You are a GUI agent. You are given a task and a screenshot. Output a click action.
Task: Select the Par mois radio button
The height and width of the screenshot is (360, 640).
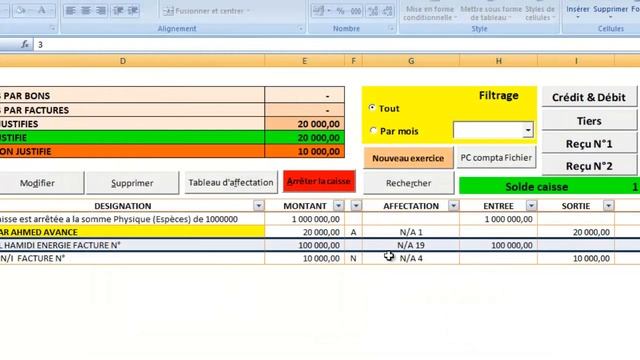pyautogui.click(x=373, y=131)
